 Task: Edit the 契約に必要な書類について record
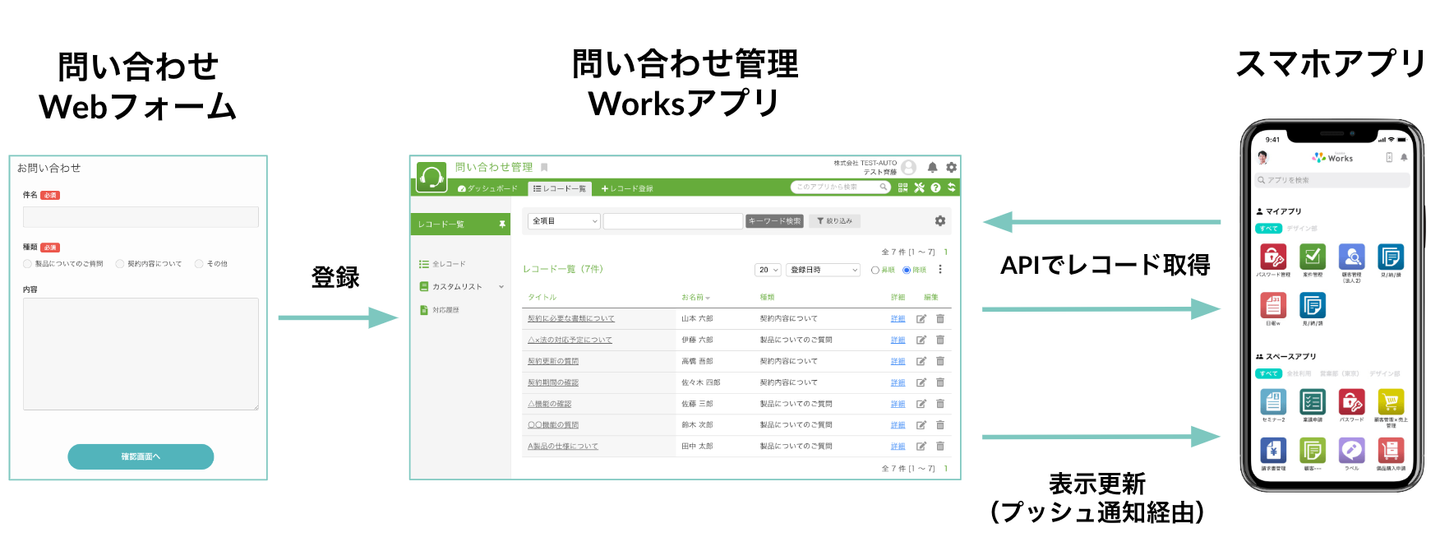(921, 318)
